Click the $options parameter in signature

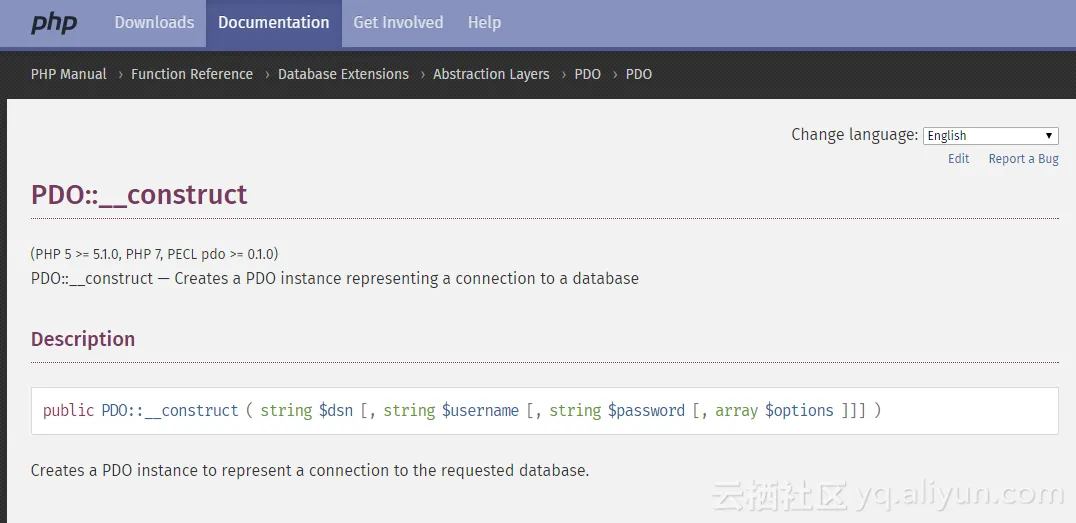click(799, 411)
